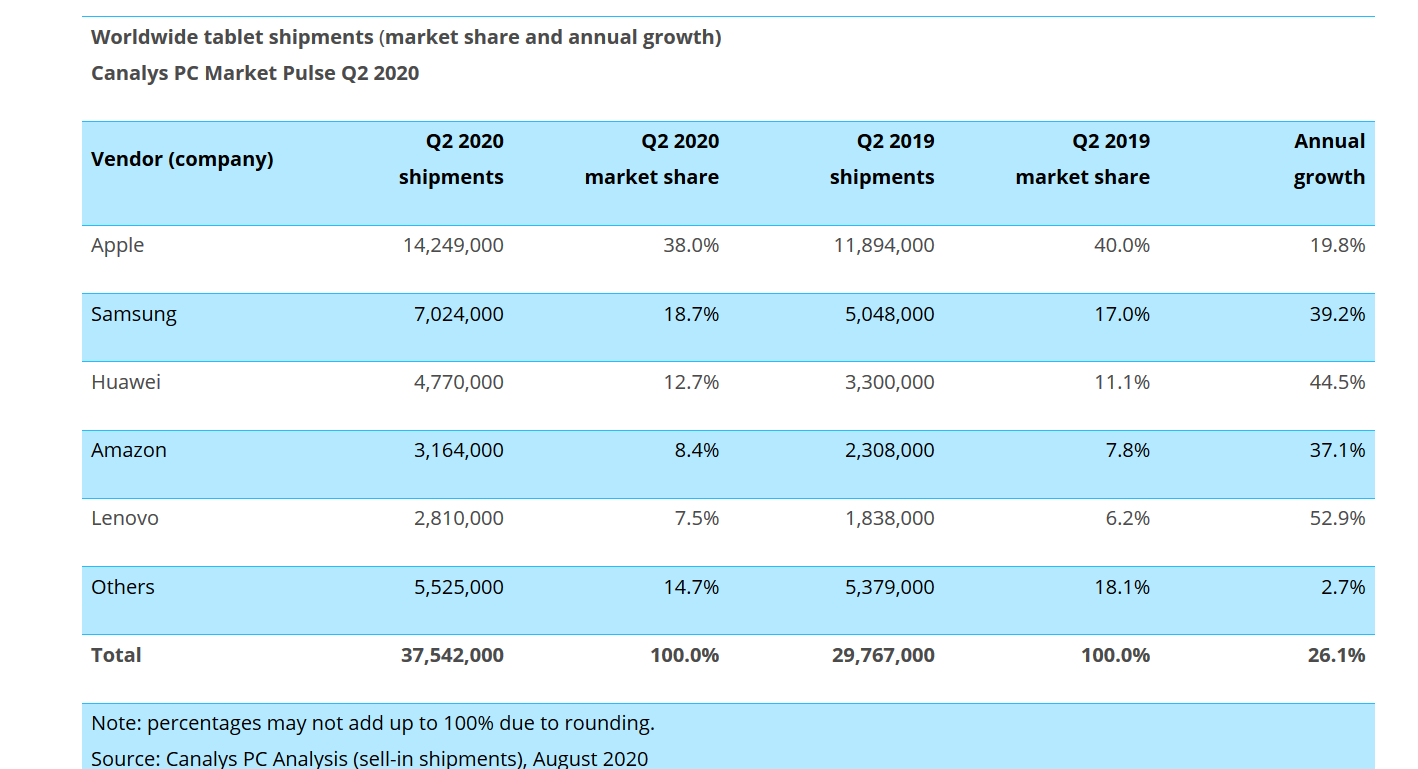Click the total 29,767,000 shipments value
This screenshot has height=769, width=1418.
click(883, 655)
